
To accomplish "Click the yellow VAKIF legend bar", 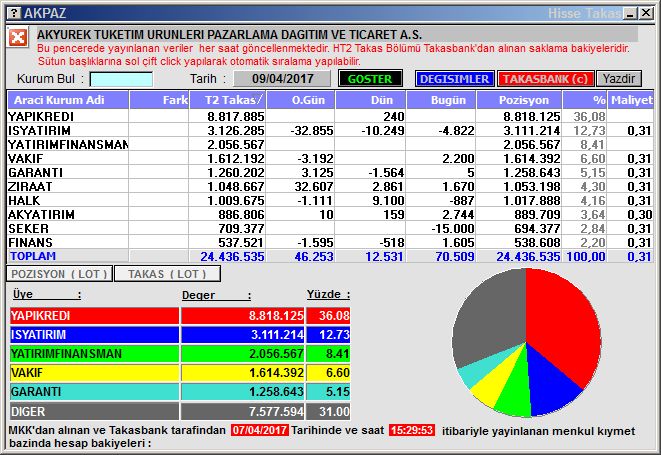I will click(94, 373).
